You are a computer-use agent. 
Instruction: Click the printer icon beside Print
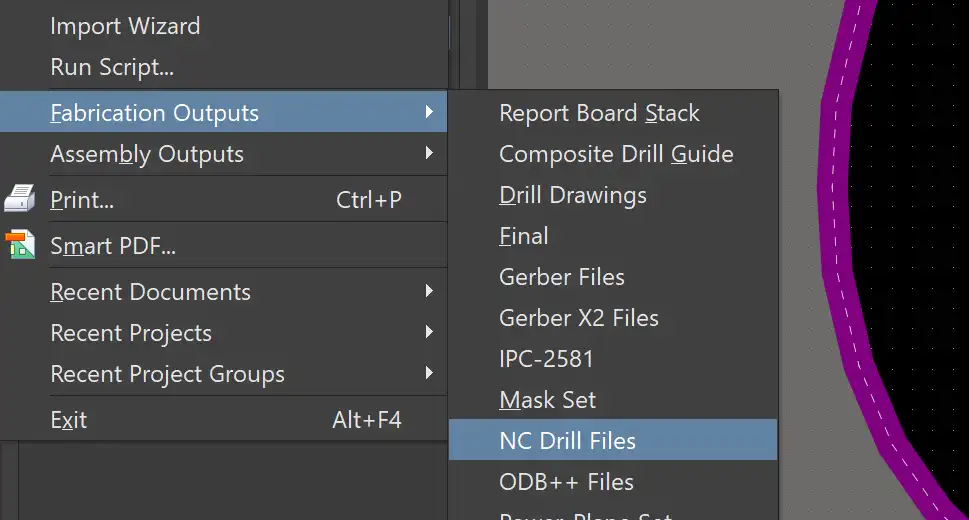tap(20, 200)
